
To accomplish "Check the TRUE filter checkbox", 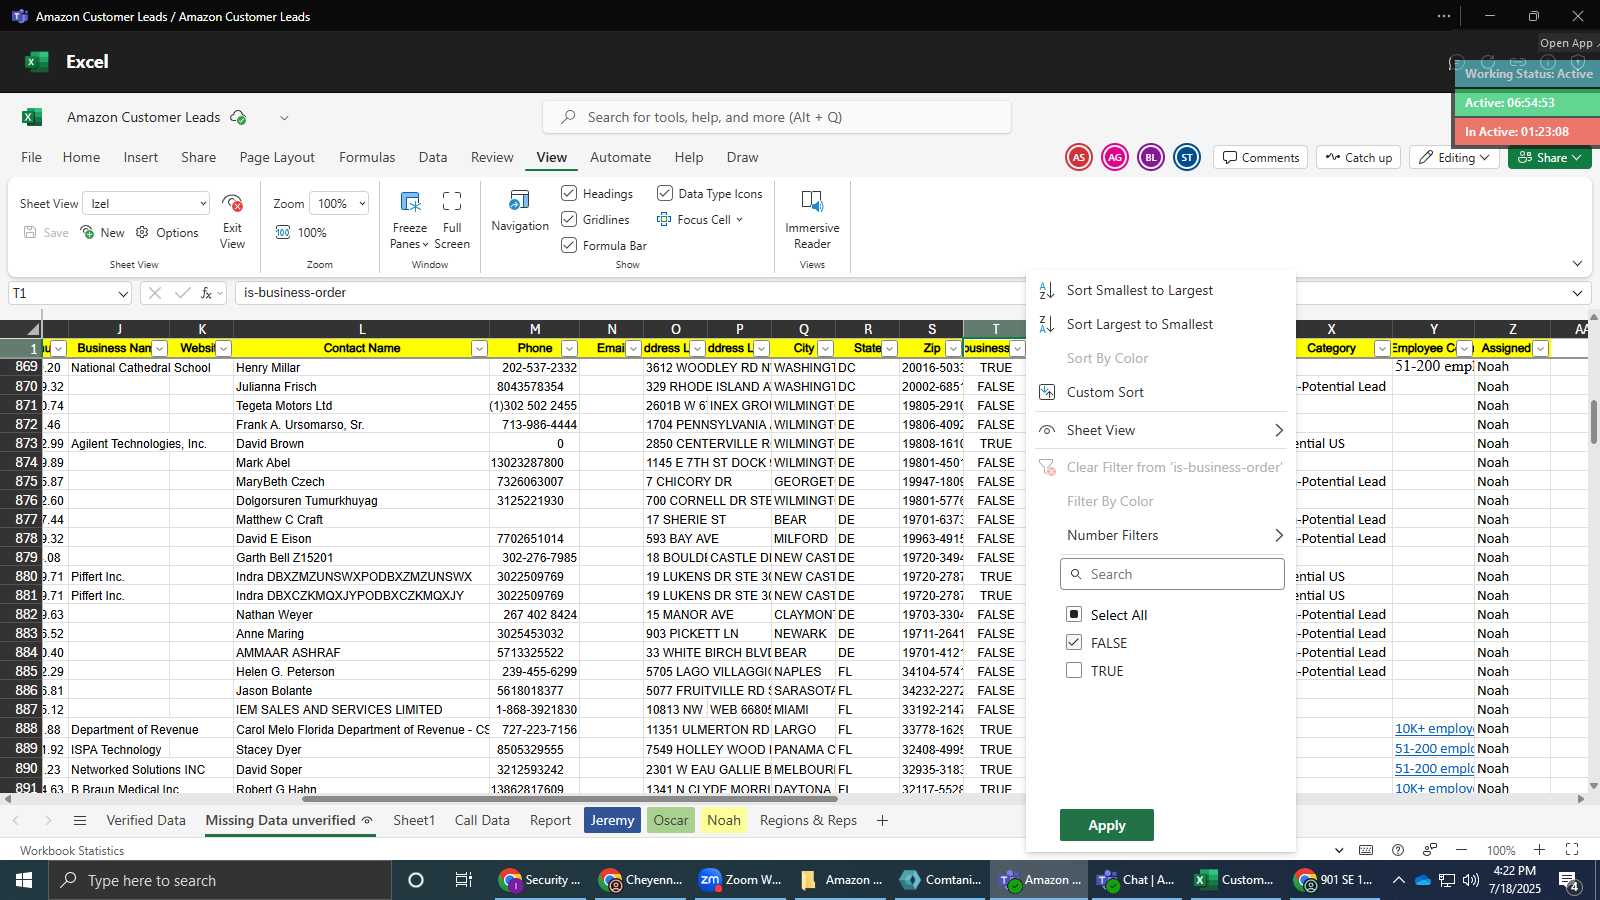I will click(x=1074, y=670).
